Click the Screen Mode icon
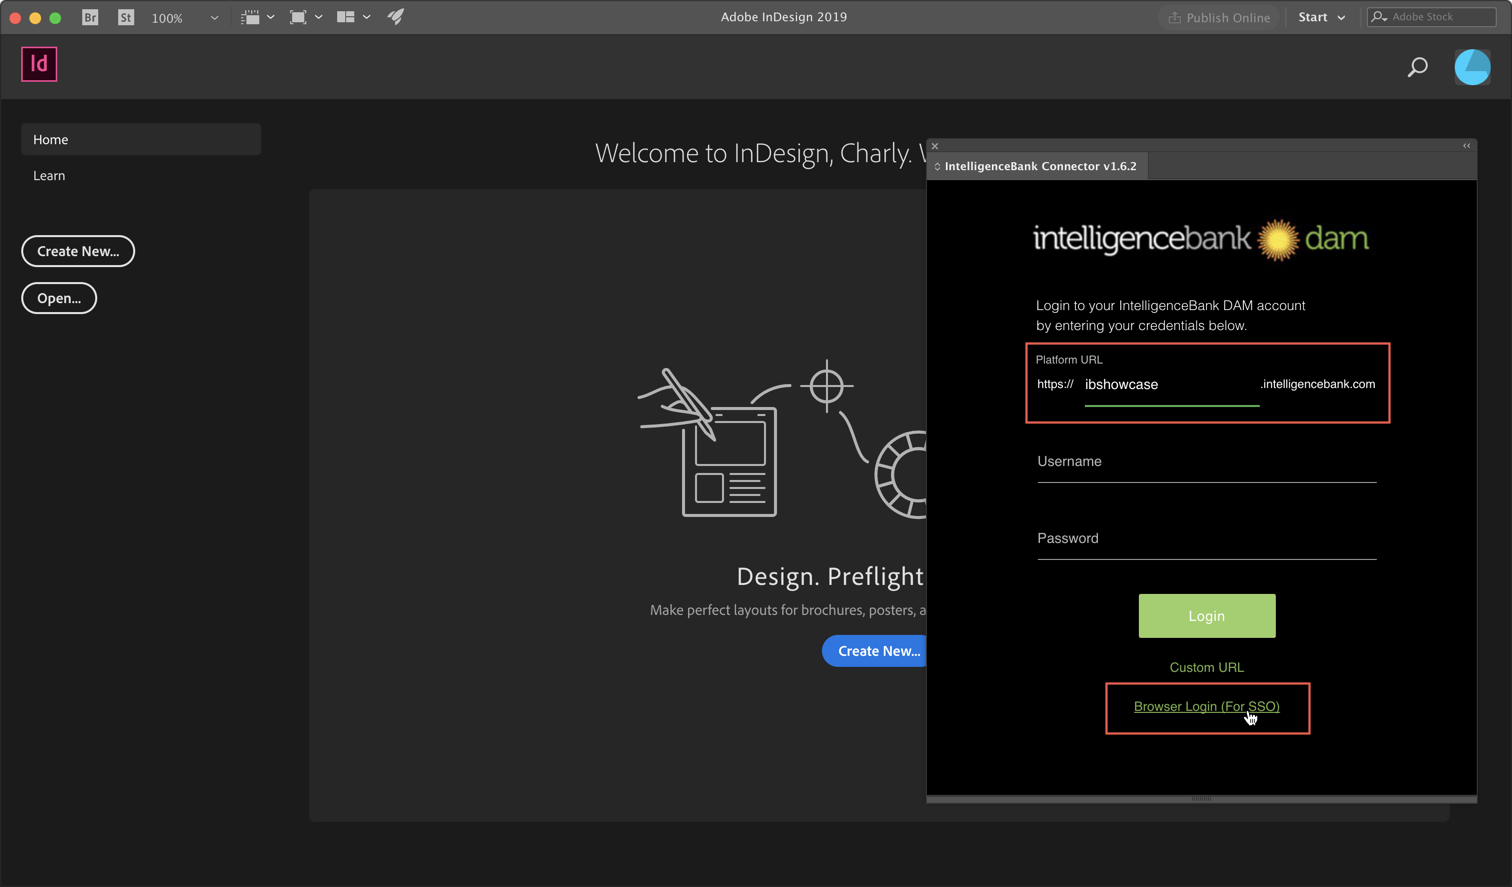This screenshot has height=887, width=1512. point(298,17)
